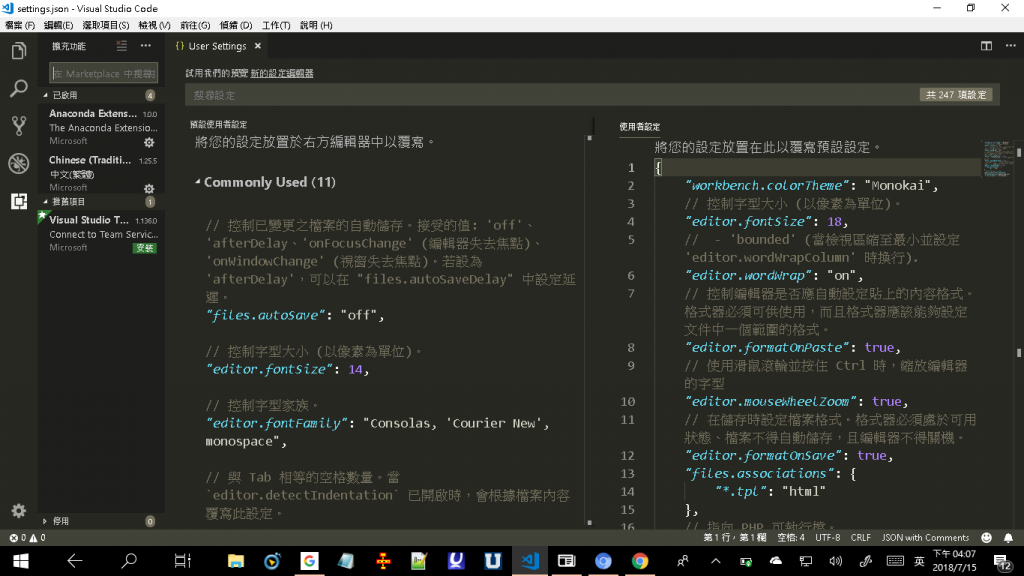Open the new settings editor preview link
Viewport: 1024px width, 576px height.
click(x=282, y=73)
